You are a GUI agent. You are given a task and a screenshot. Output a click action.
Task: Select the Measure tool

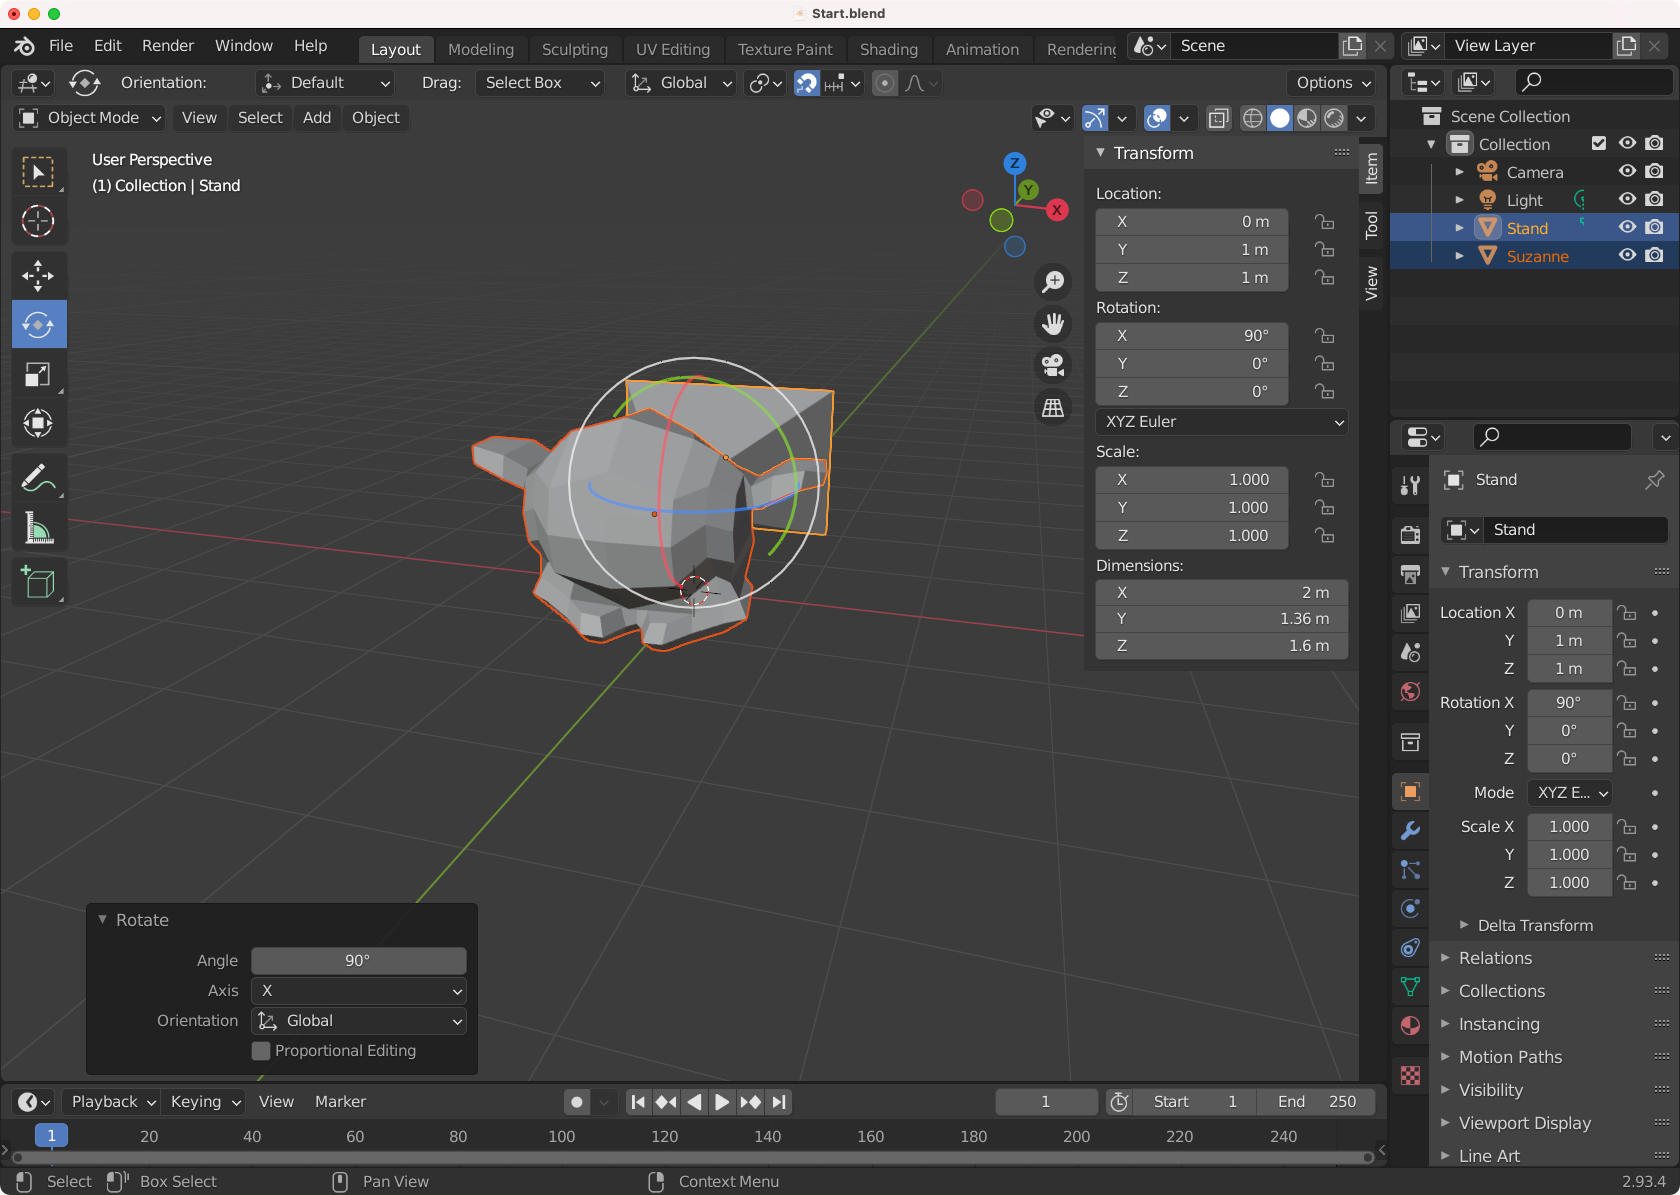[x=38, y=528]
